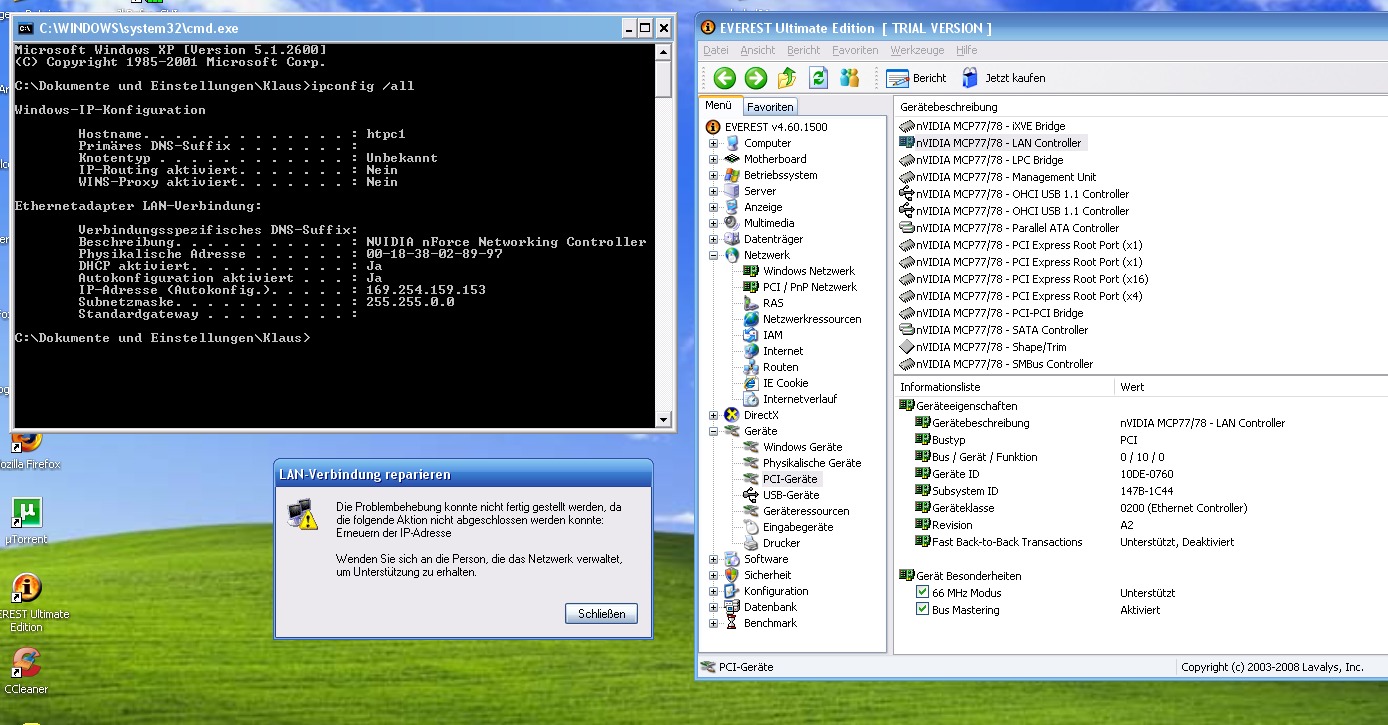The height and width of the screenshot is (725, 1388).
Task: Click the Refresh icon in EVEREST toolbar
Action: tap(819, 78)
